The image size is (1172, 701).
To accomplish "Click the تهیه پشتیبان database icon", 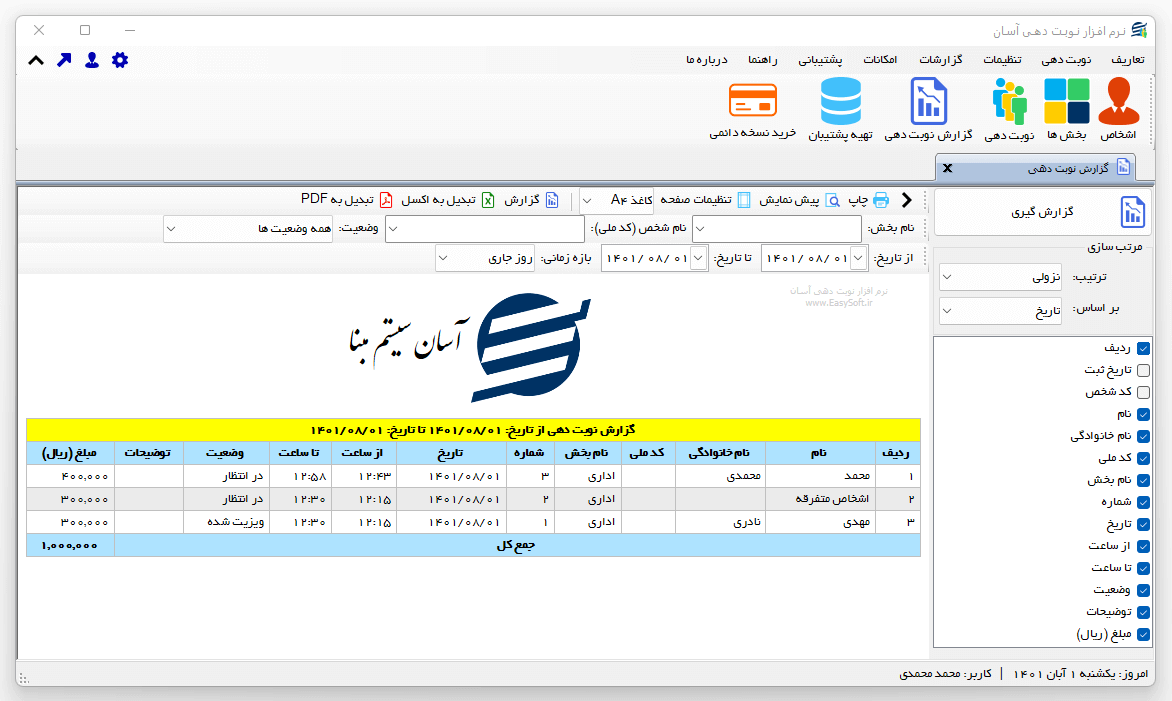I will coord(841,101).
